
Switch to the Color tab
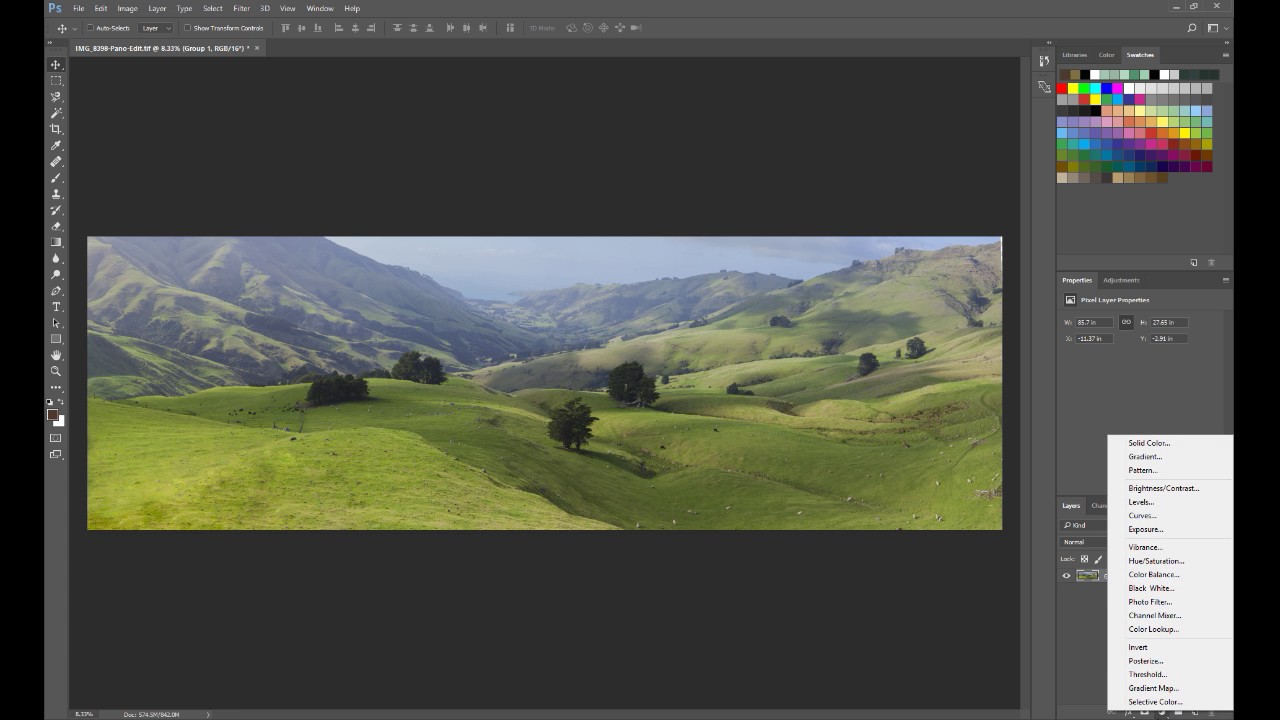tap(1106, 55)
